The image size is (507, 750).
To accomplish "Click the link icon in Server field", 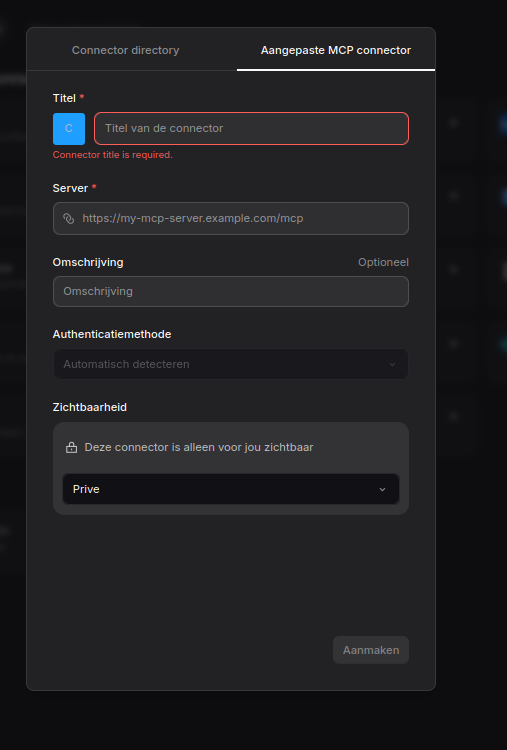I will (69, 219).
